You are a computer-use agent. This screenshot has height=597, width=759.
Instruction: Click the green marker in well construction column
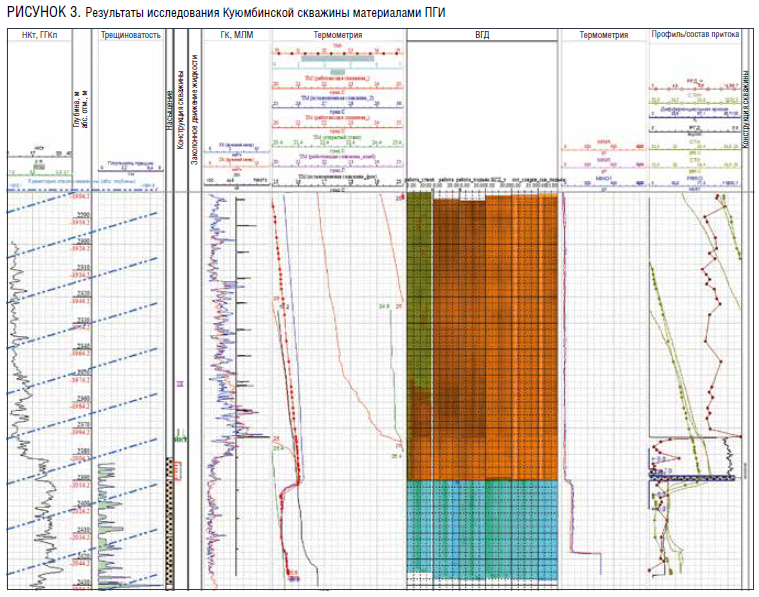pos(181,438)
